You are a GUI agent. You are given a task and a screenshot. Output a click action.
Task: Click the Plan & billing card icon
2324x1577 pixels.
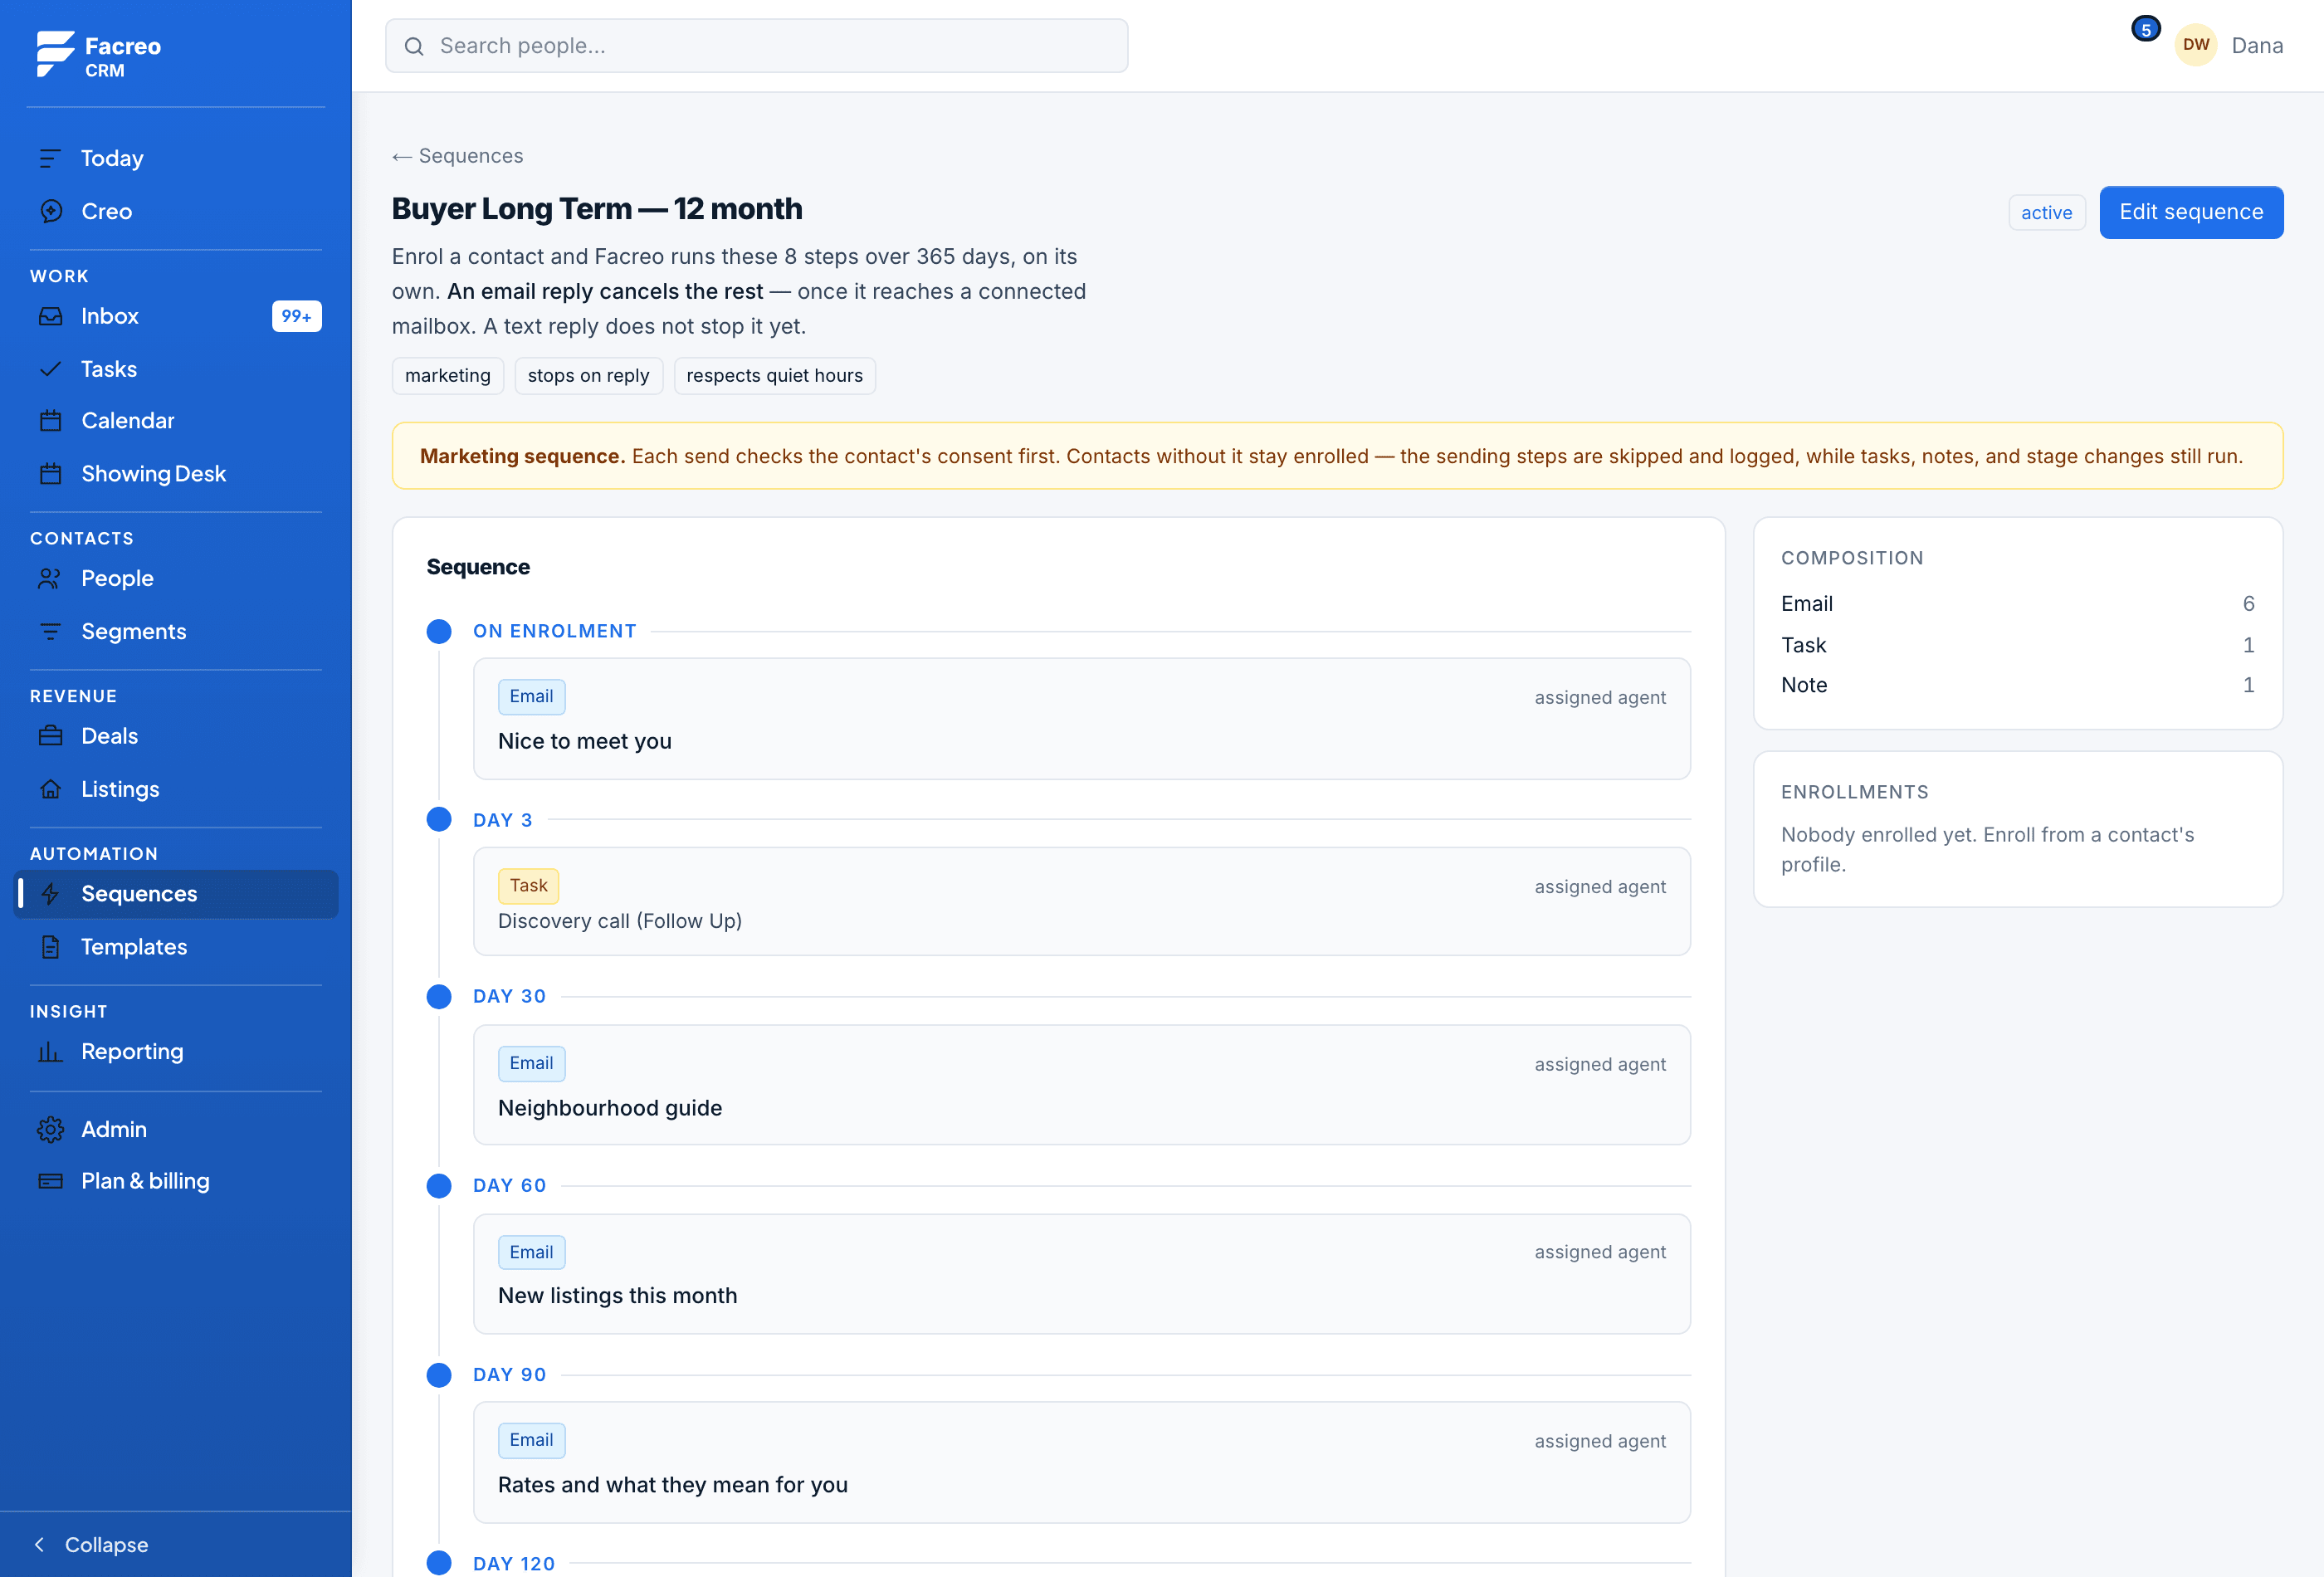(50, 1182)
